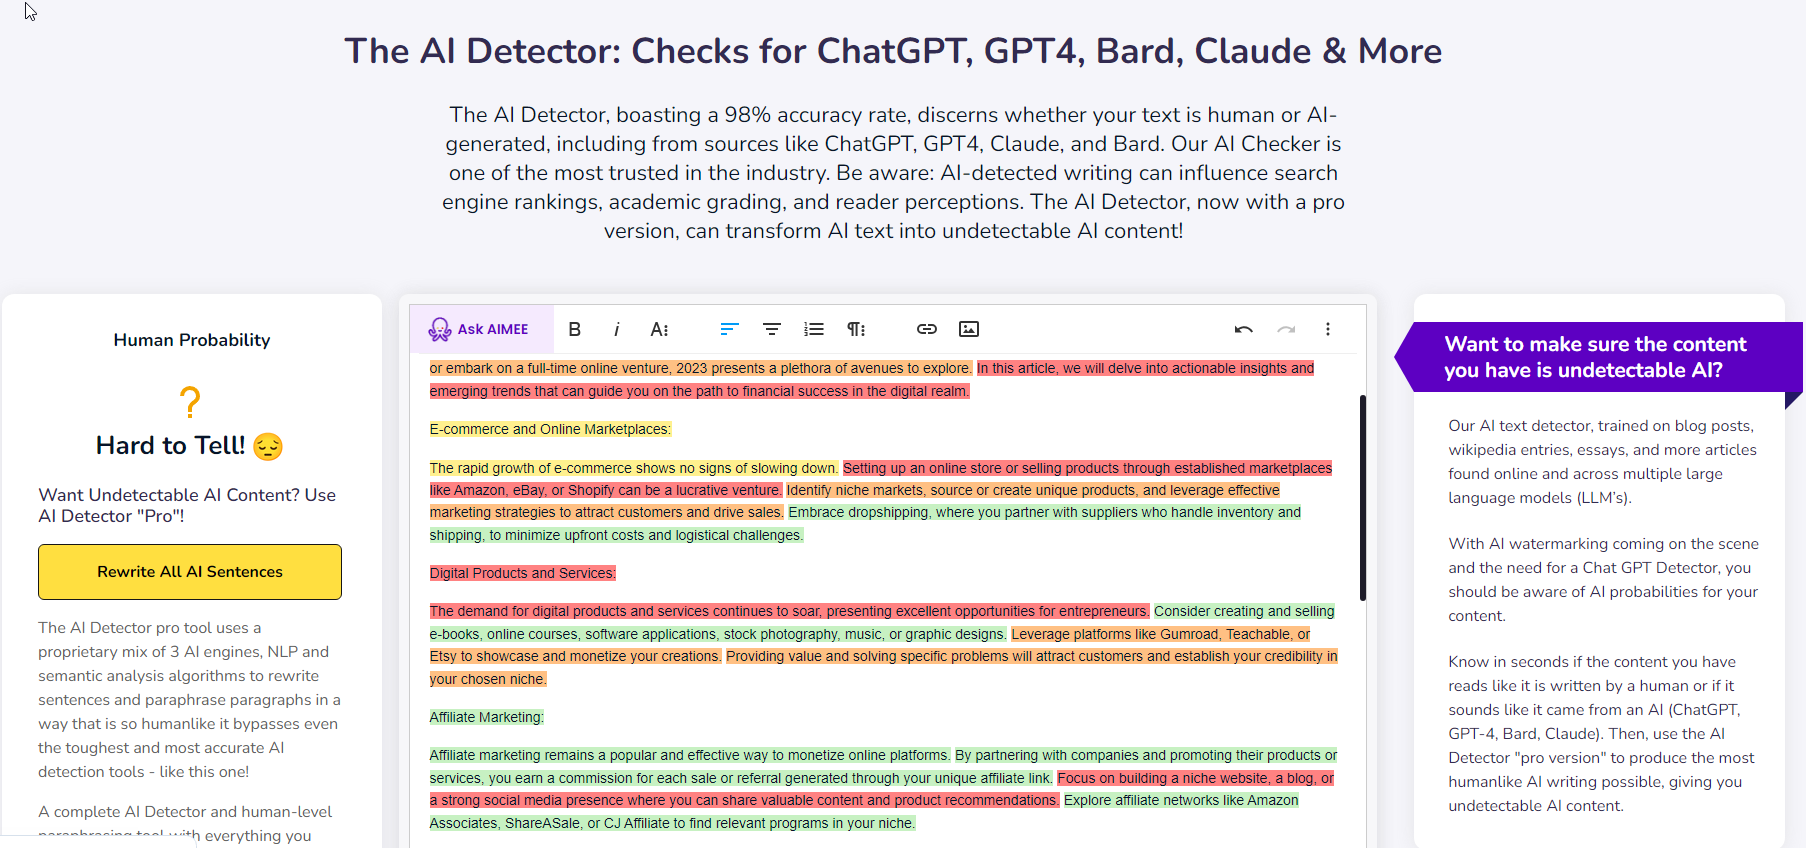Viewport: 1806px width, 848px height.
Task: Click the "Affiliate Marketing:" heading text
Action: (487, 717)
